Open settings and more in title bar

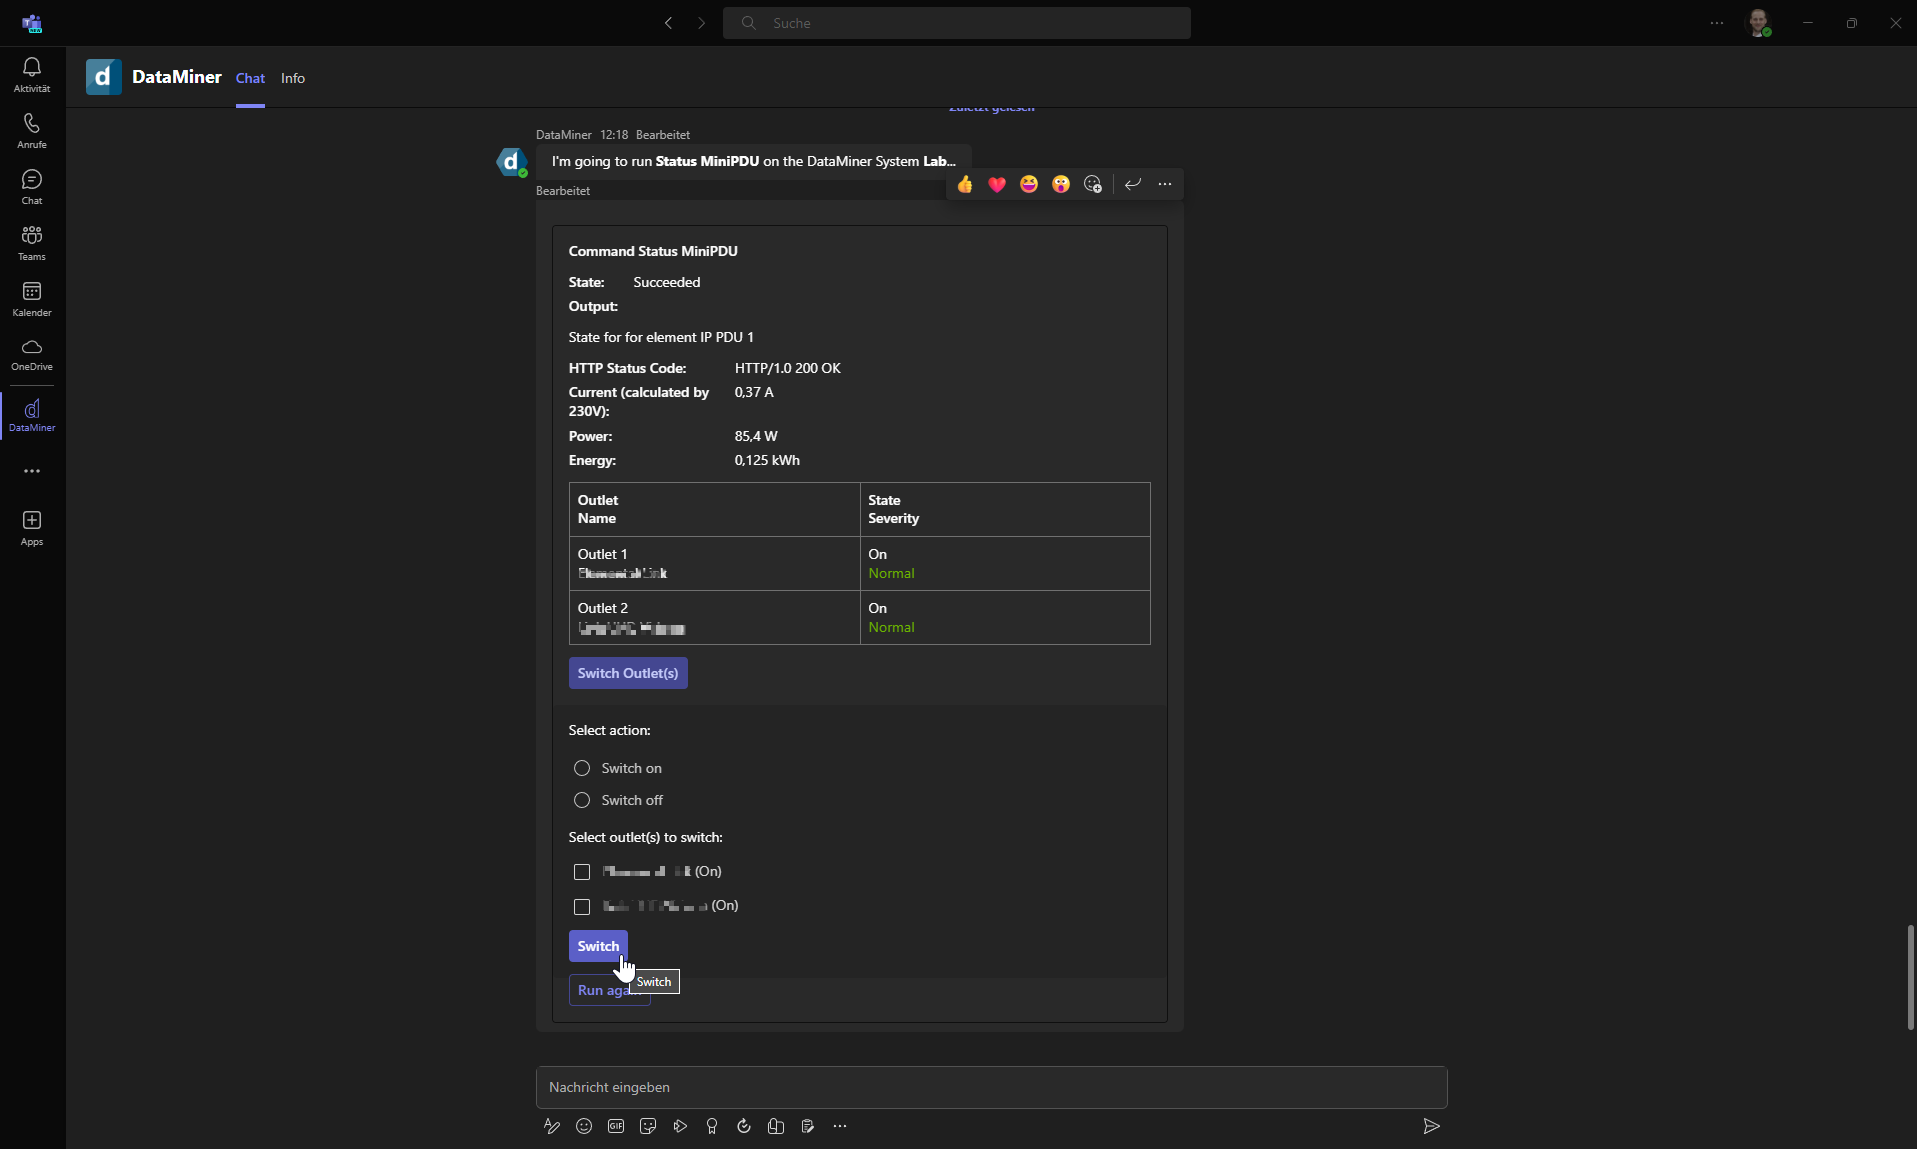click(x=1717, y=23)
